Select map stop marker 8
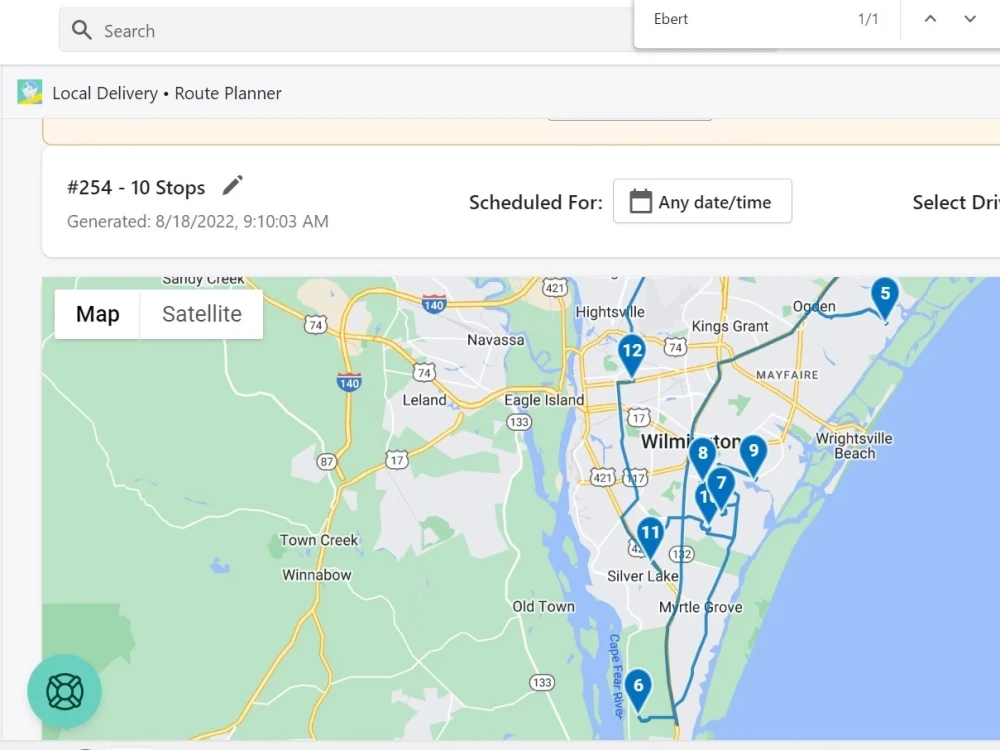The image size is (1000, 750). point(702,457)
